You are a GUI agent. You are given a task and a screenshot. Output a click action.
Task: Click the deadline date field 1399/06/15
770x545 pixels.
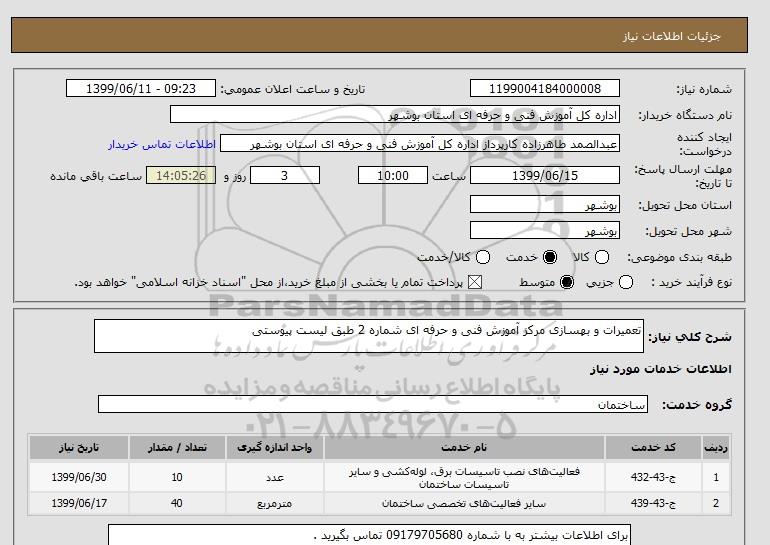pyautogui.click(x=545, y=175)
